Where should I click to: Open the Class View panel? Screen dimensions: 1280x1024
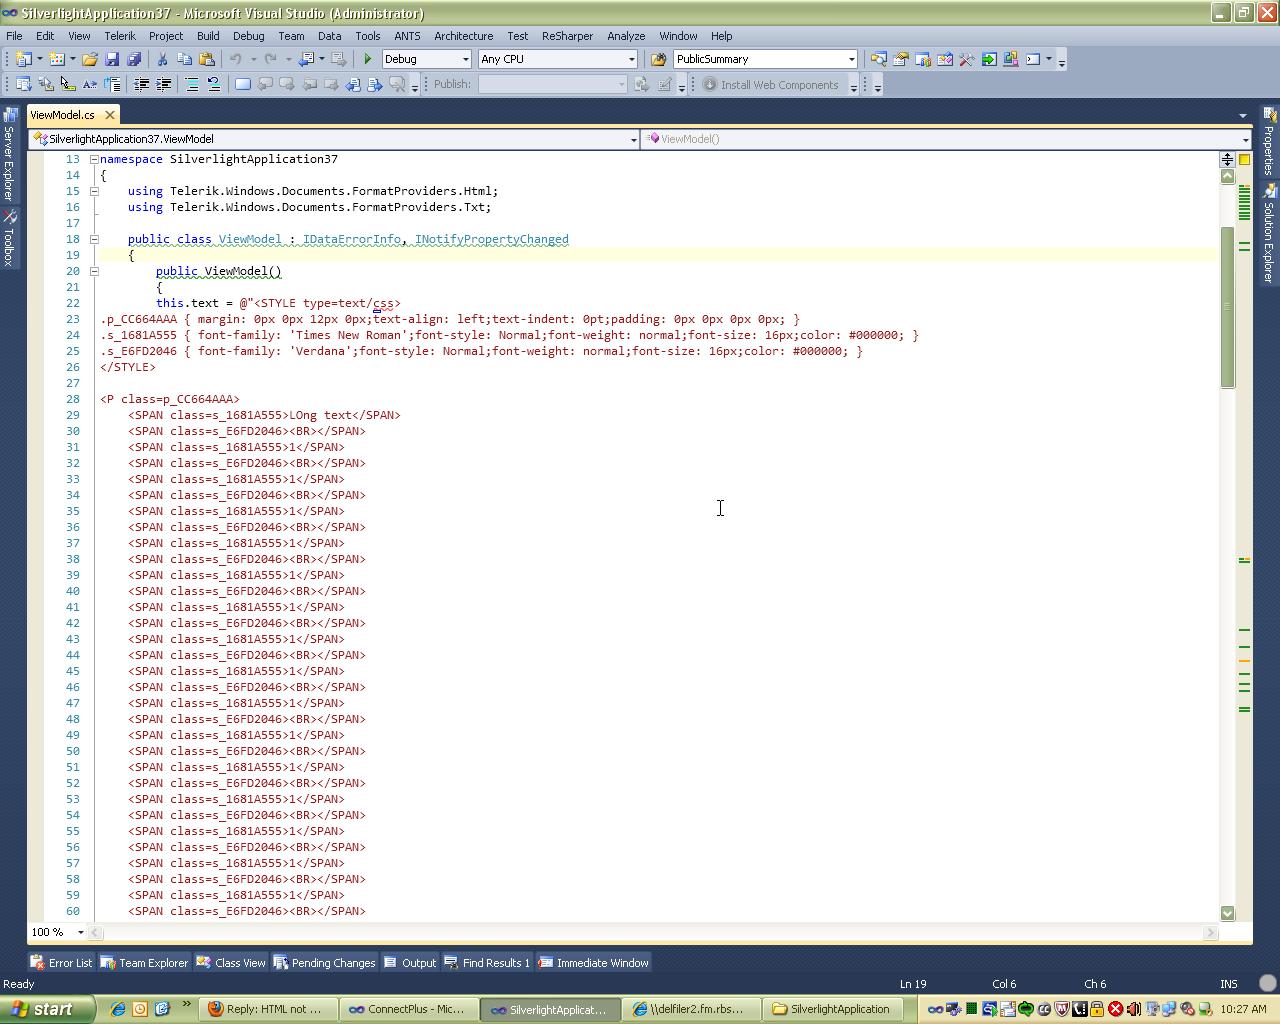click(x=231, y=963)
